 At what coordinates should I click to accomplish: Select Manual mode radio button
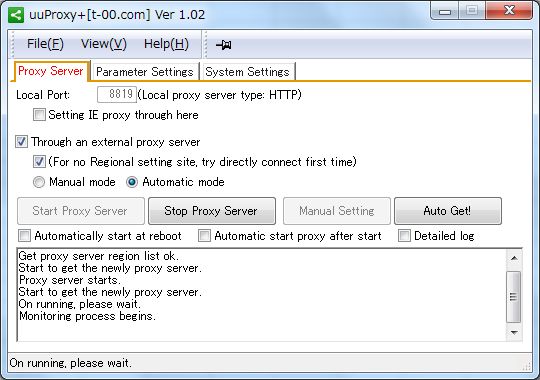(x=39, y=182)
